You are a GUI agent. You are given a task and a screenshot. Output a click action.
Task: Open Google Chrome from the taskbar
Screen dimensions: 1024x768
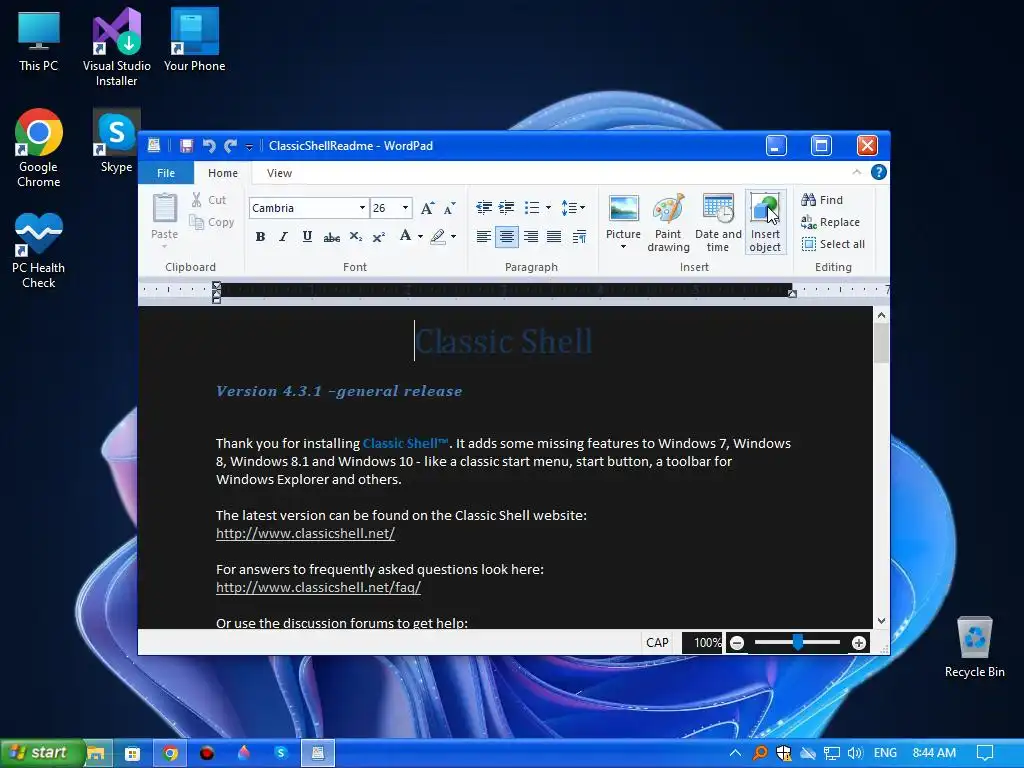click(170, 754)
